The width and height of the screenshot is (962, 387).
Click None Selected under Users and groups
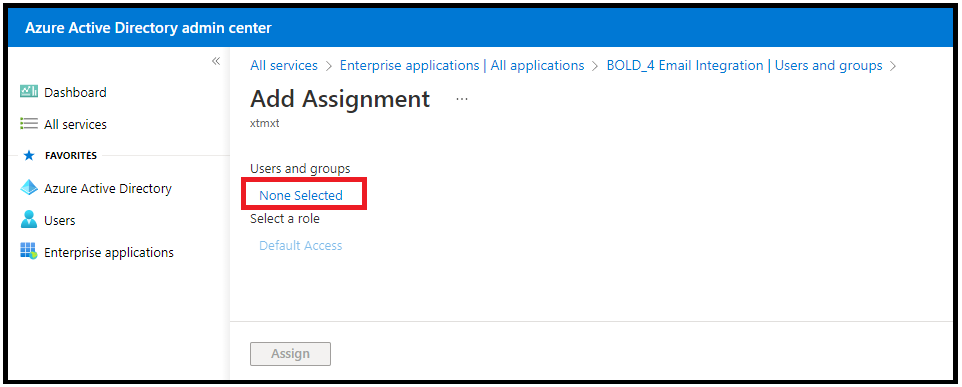point(301,196)
